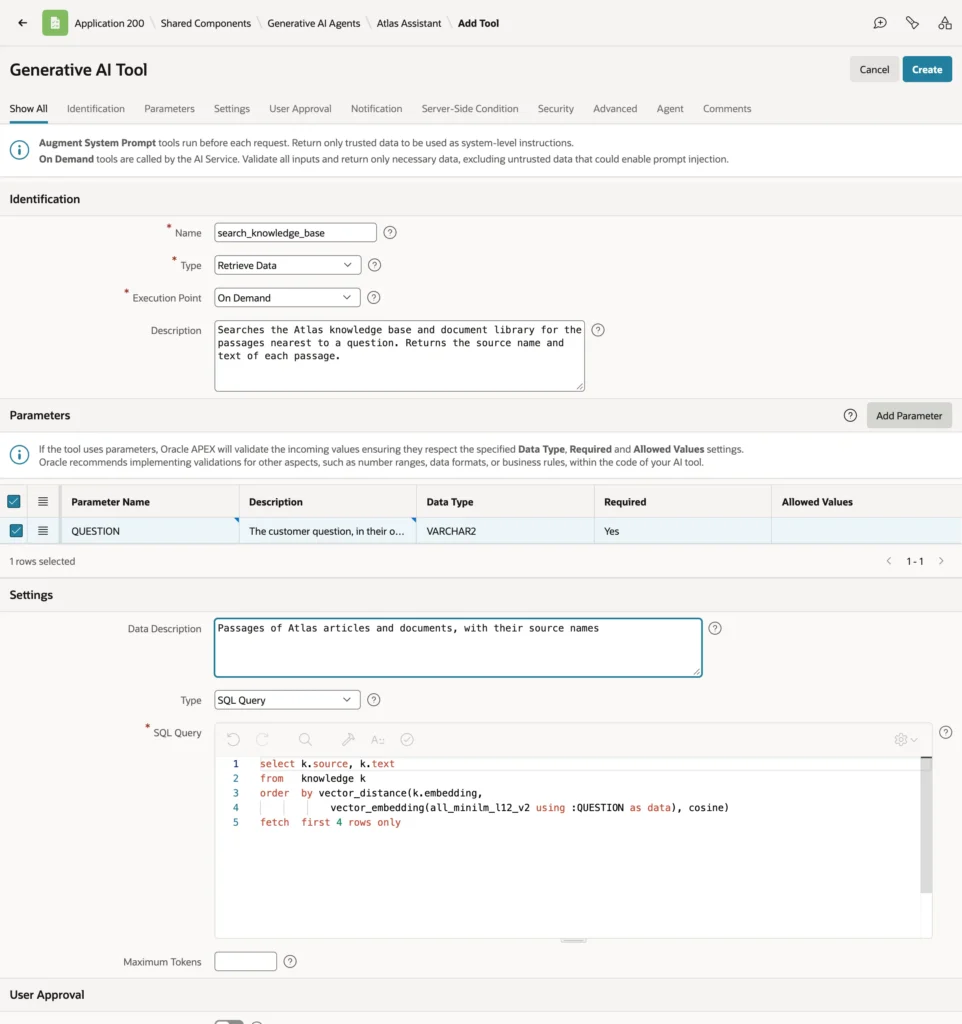Open the grid header row actions menu
This screenshot has height=1024, width=962.
(43, 502)
